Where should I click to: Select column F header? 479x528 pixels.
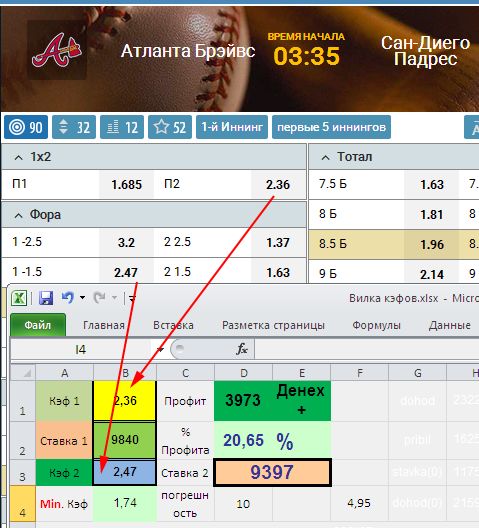[x=360, y=373]
